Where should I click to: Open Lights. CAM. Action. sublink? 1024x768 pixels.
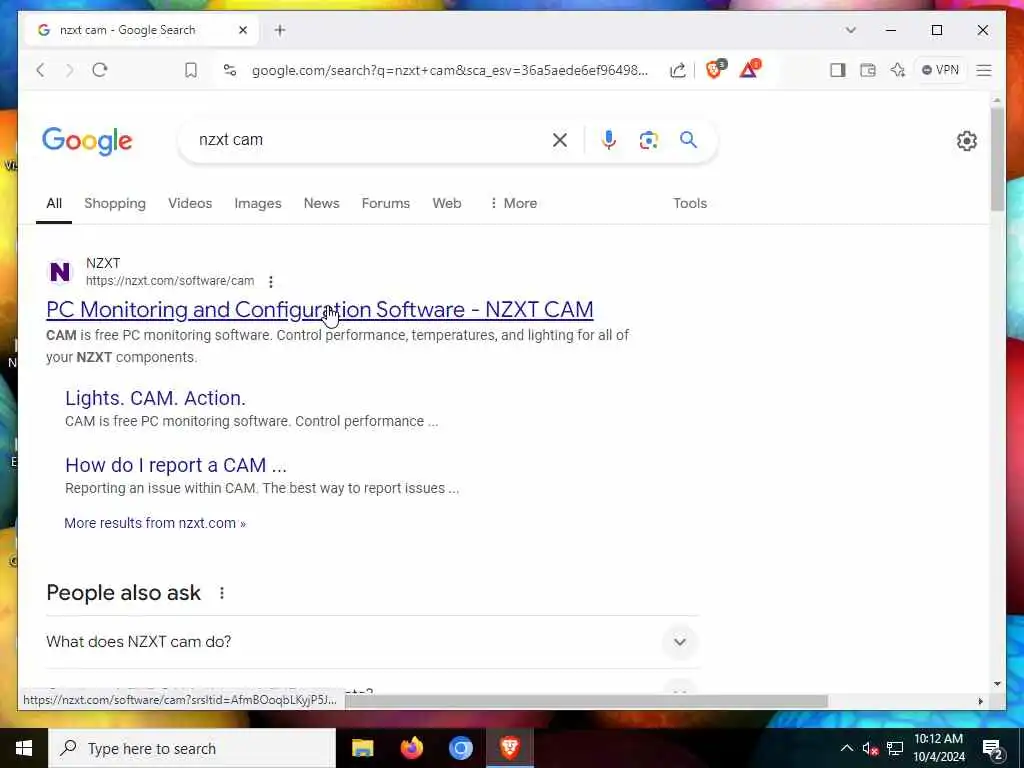pos(155,398)
